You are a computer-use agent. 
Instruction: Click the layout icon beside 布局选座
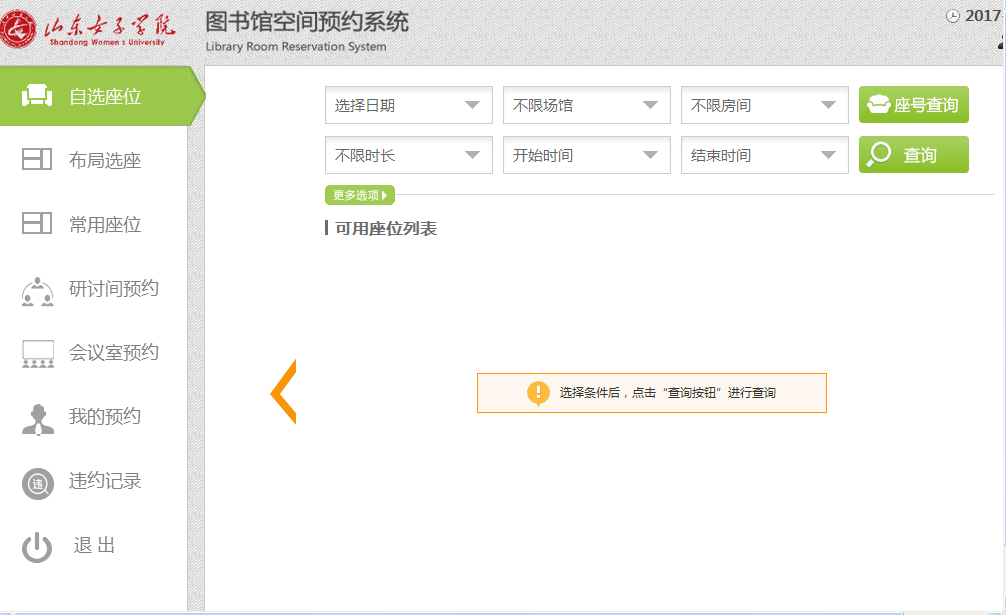37,160
